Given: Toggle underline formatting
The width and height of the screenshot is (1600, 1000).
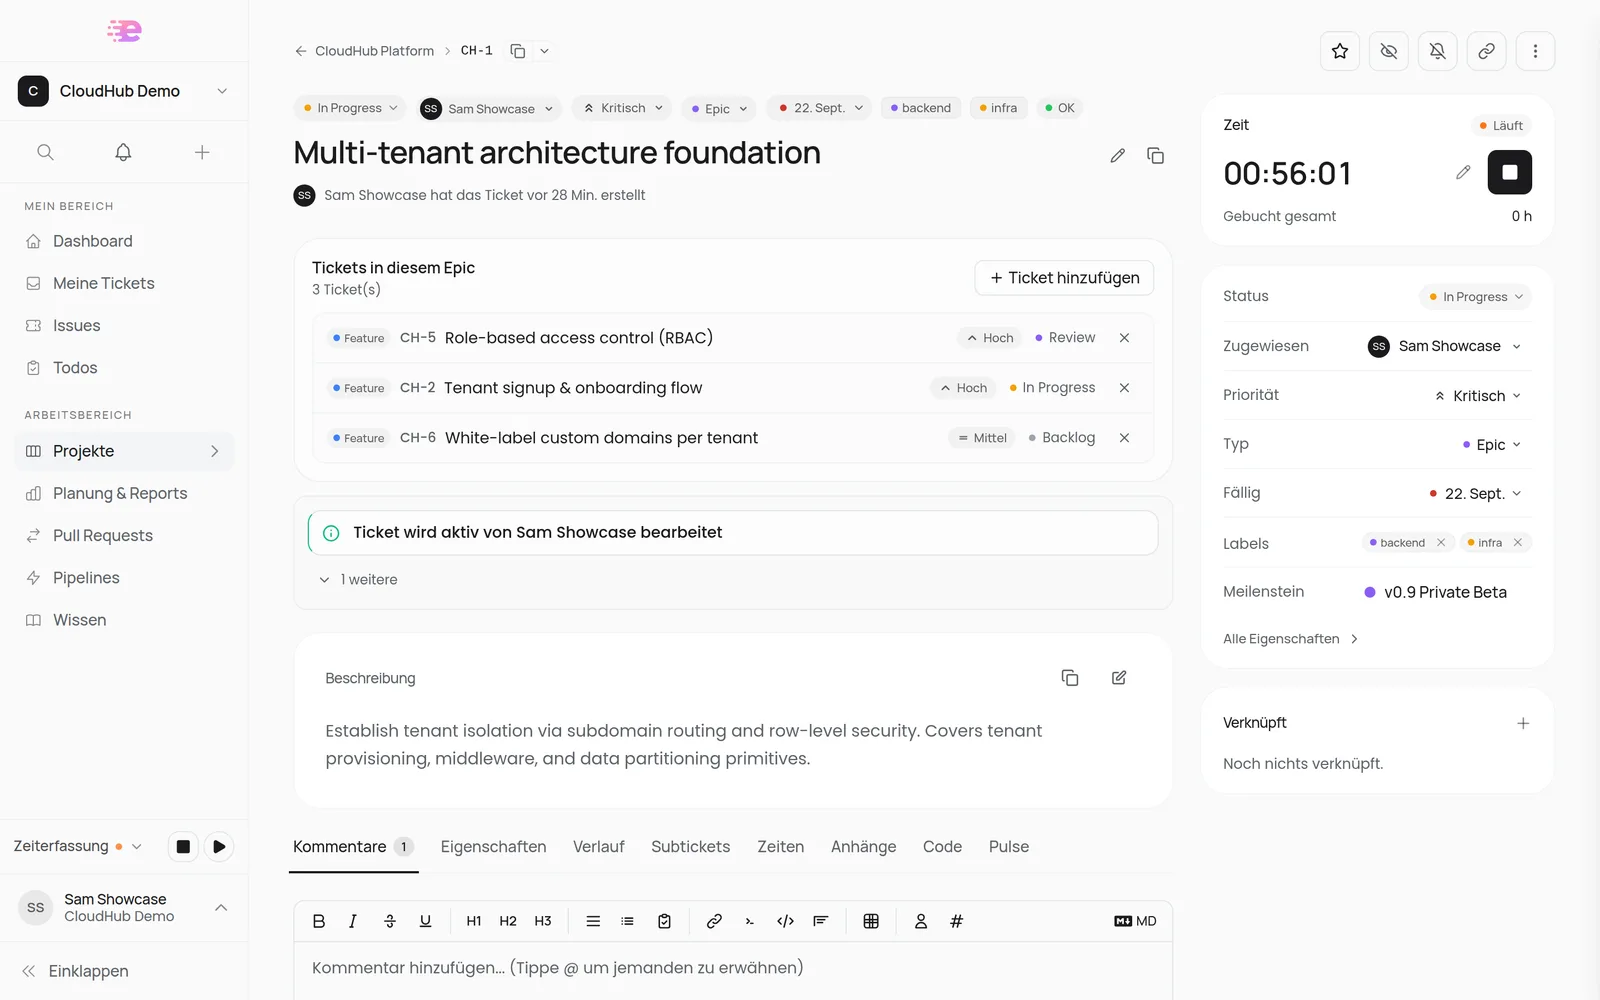Looking at the screenshot, I should tap(425, 921).
